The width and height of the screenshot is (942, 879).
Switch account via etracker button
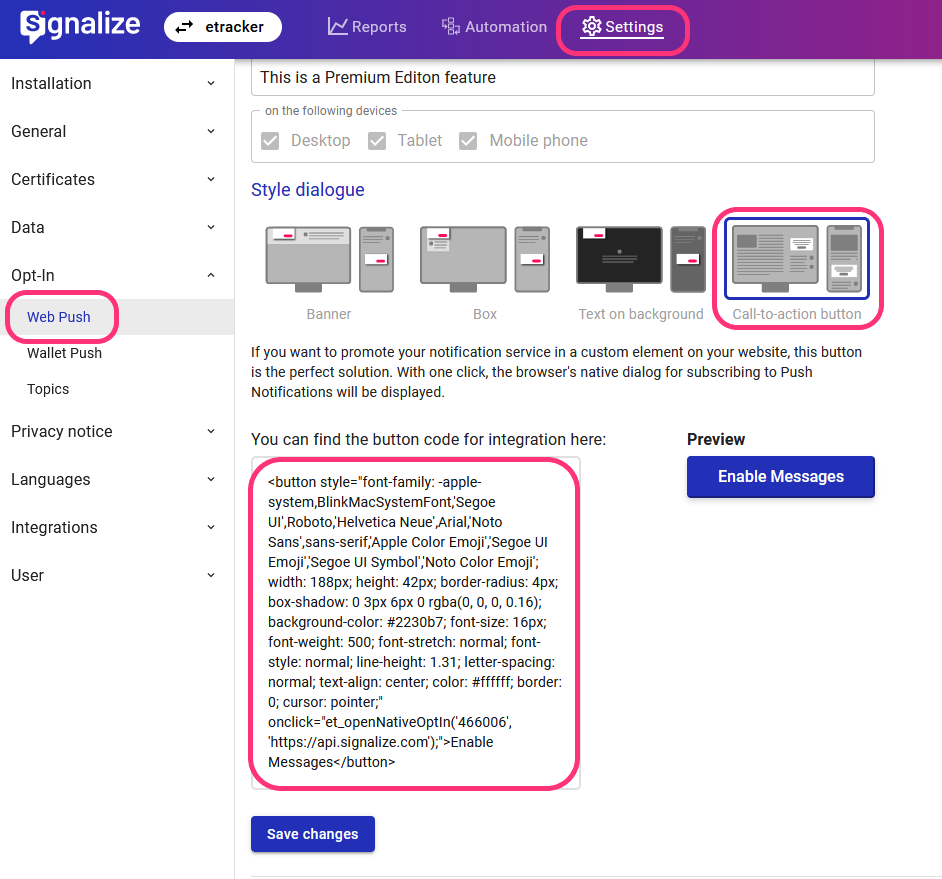point(223,27)
